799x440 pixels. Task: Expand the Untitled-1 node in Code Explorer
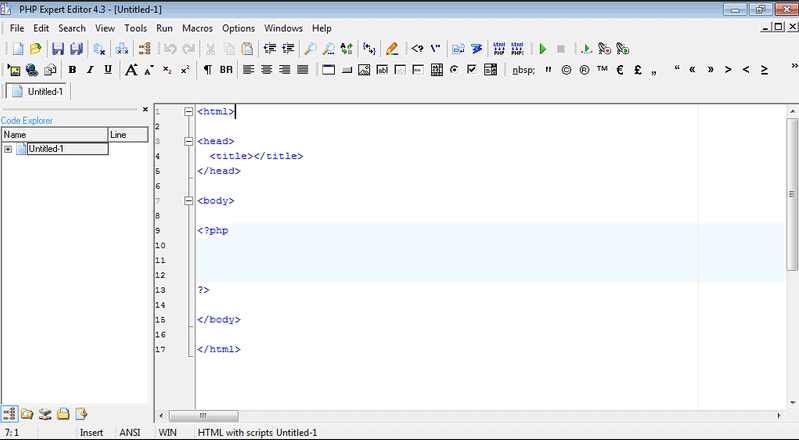point(8,149)
